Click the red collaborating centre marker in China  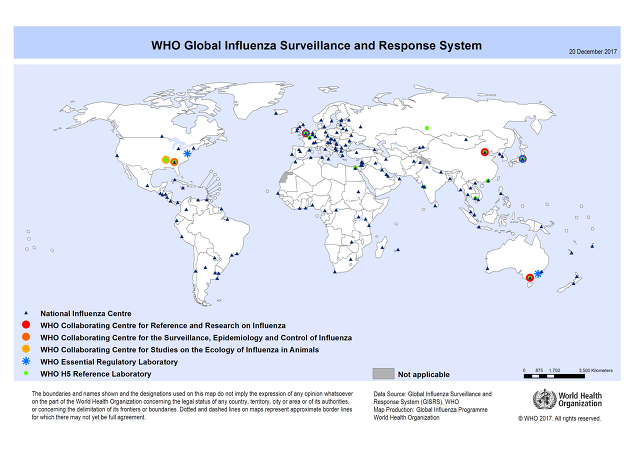484,152
